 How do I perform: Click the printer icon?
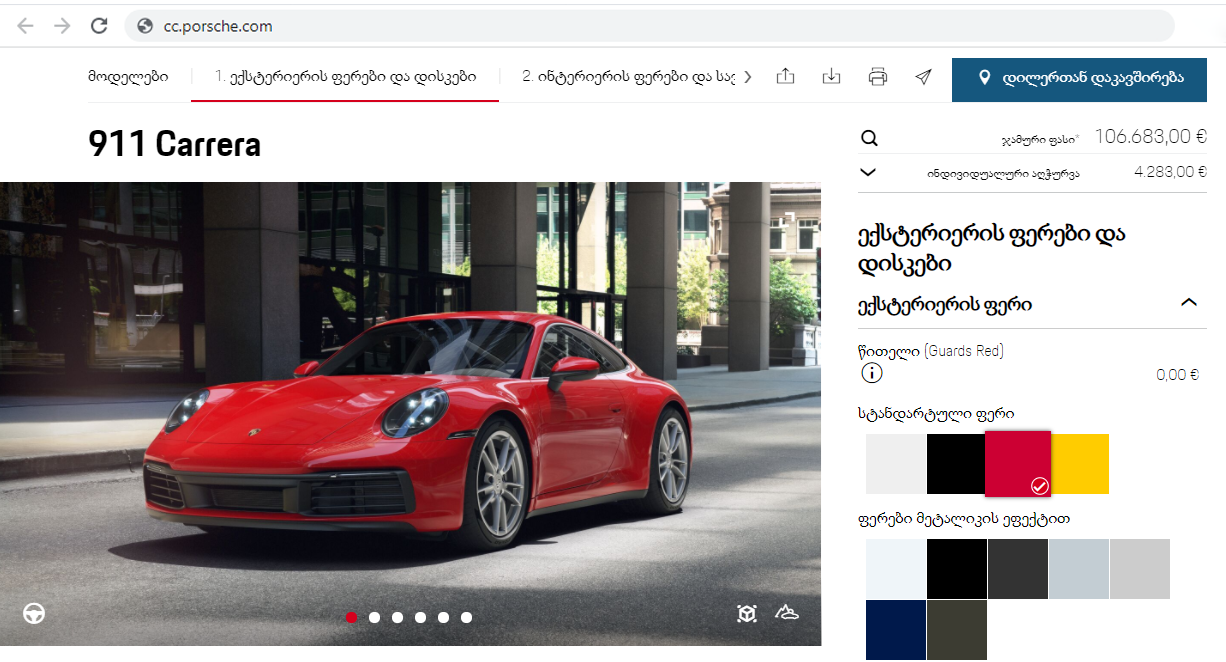[x=877, y=77]
